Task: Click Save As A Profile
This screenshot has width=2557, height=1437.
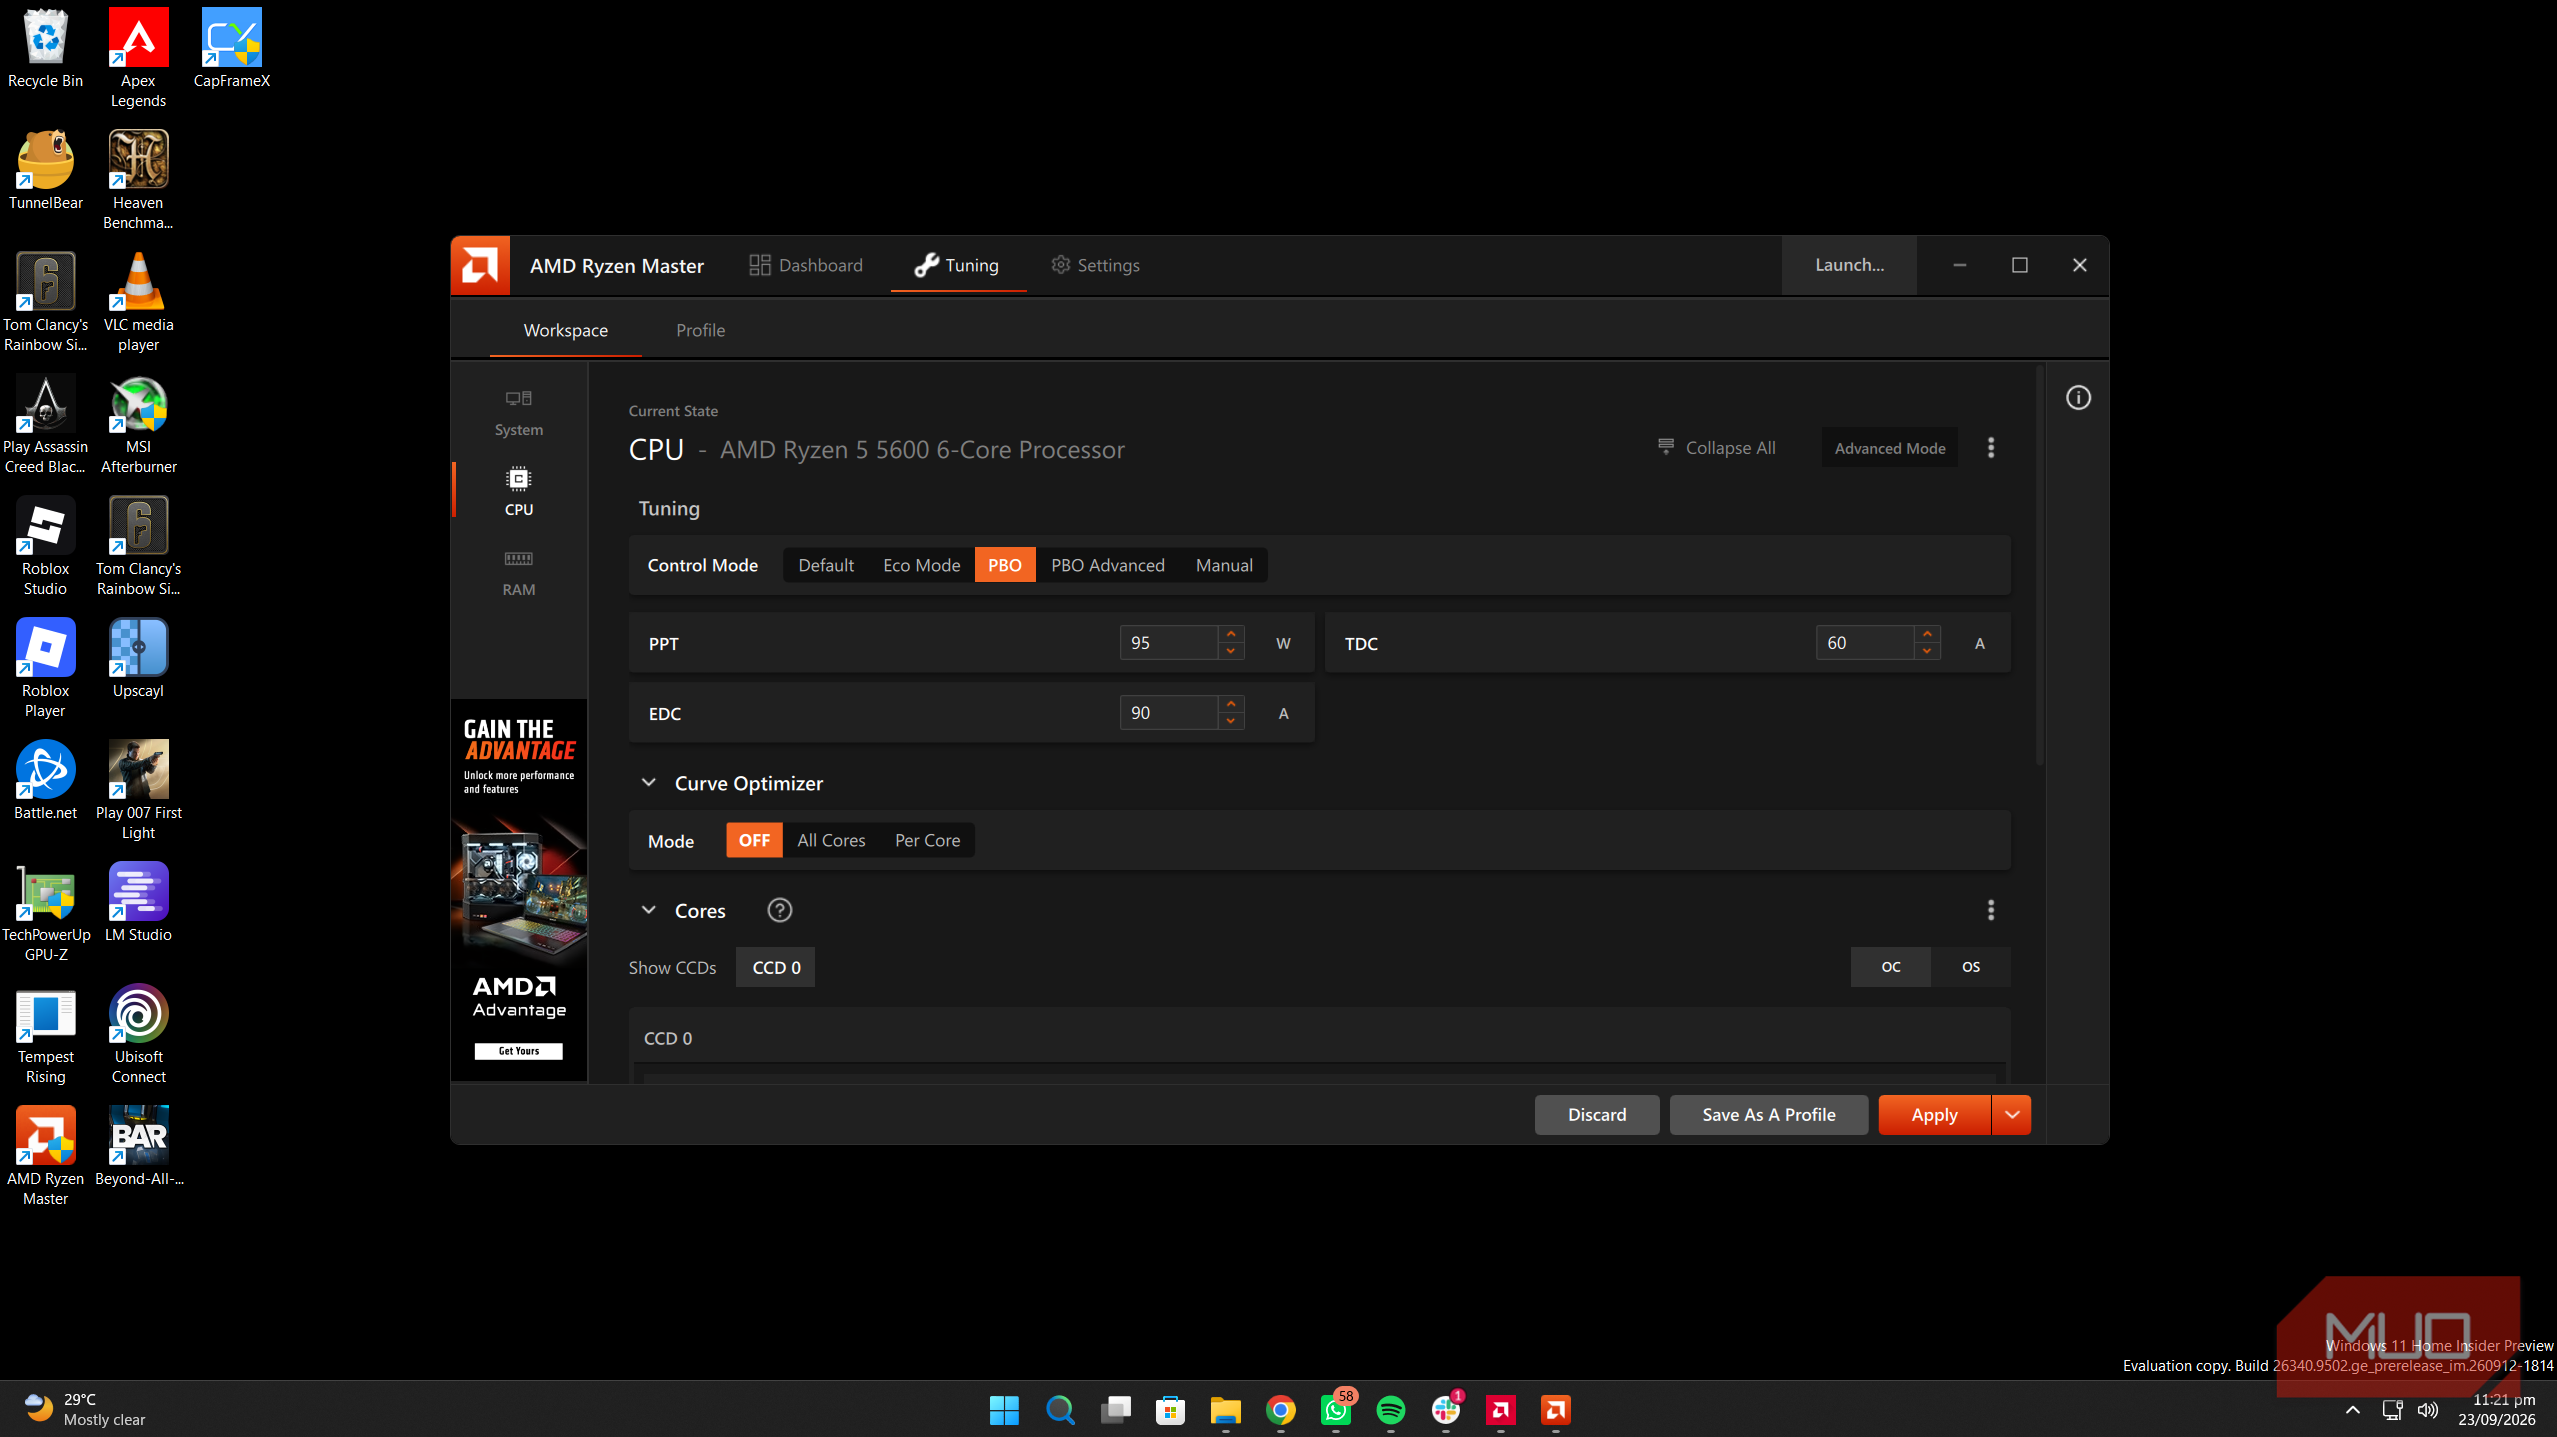Action: click(1768, 1115)
